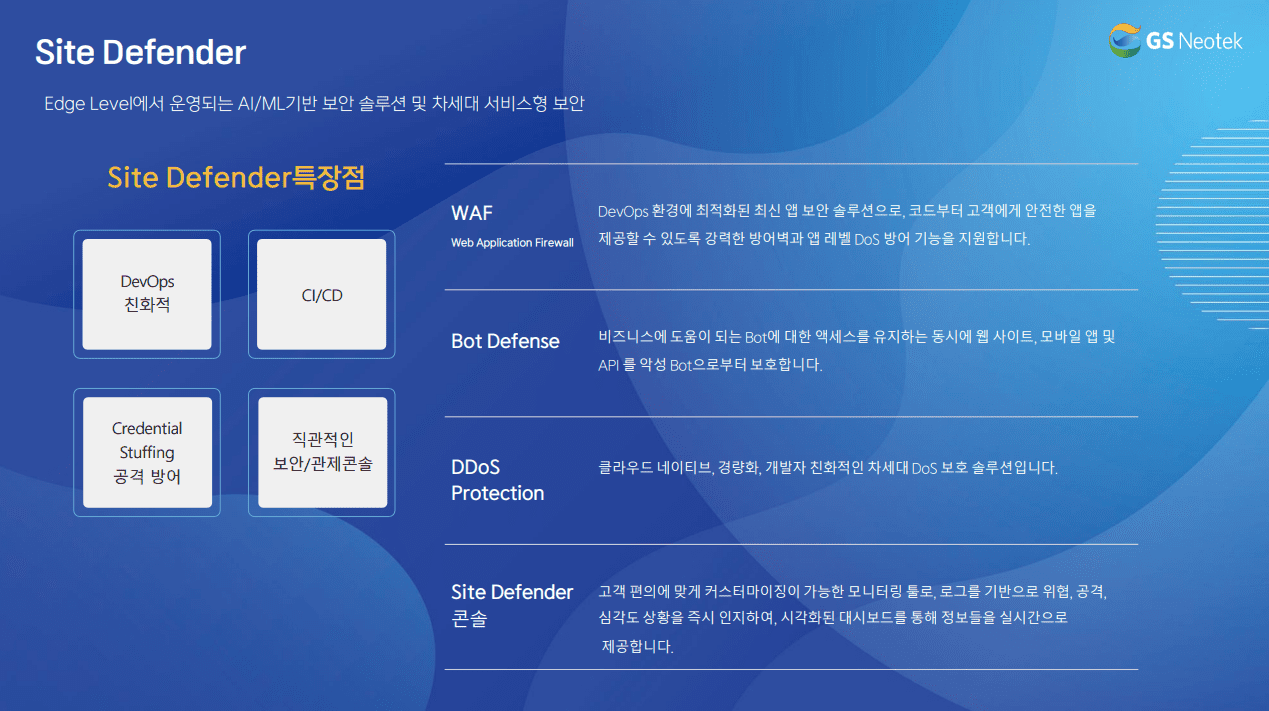Image resolution: width=1269 pixels, height=711 pixels.
Task: Open the 직관적인 보안/관제콘솔 card
Action: pyautogui.click(x=321, y=452)
